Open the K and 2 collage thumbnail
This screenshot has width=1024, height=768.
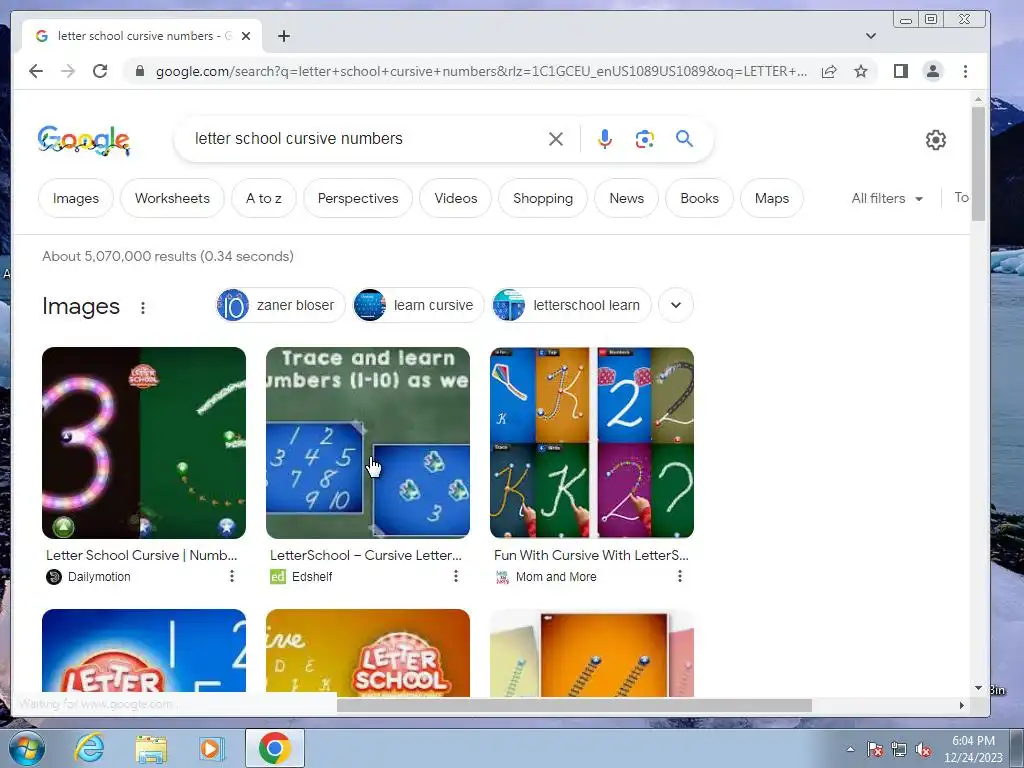click(x=592, y=443)
